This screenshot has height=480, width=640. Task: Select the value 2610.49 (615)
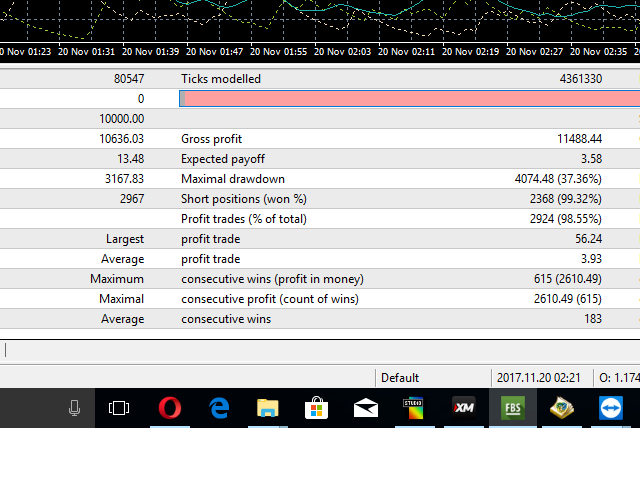(567, 299)
